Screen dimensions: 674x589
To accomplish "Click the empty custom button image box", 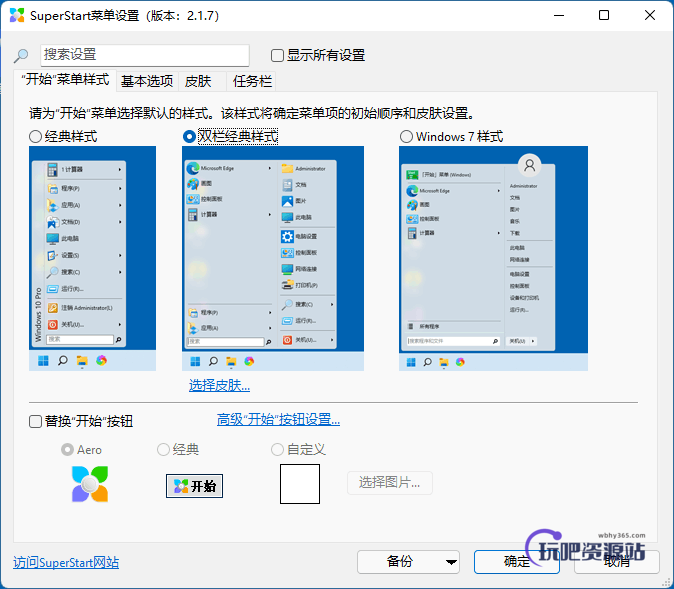I will 300,484.
